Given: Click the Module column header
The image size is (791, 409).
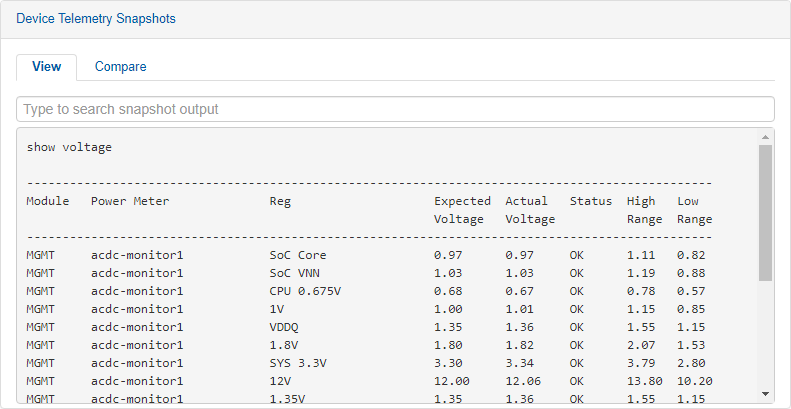Looking at the screenshot, I should (x=48, y=201).
